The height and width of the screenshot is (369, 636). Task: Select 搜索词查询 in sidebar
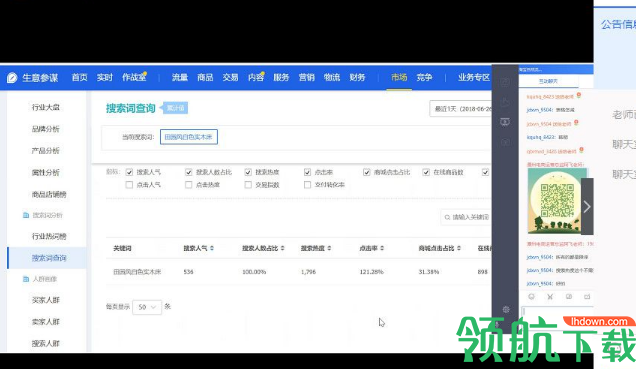[x=47, y=258]
